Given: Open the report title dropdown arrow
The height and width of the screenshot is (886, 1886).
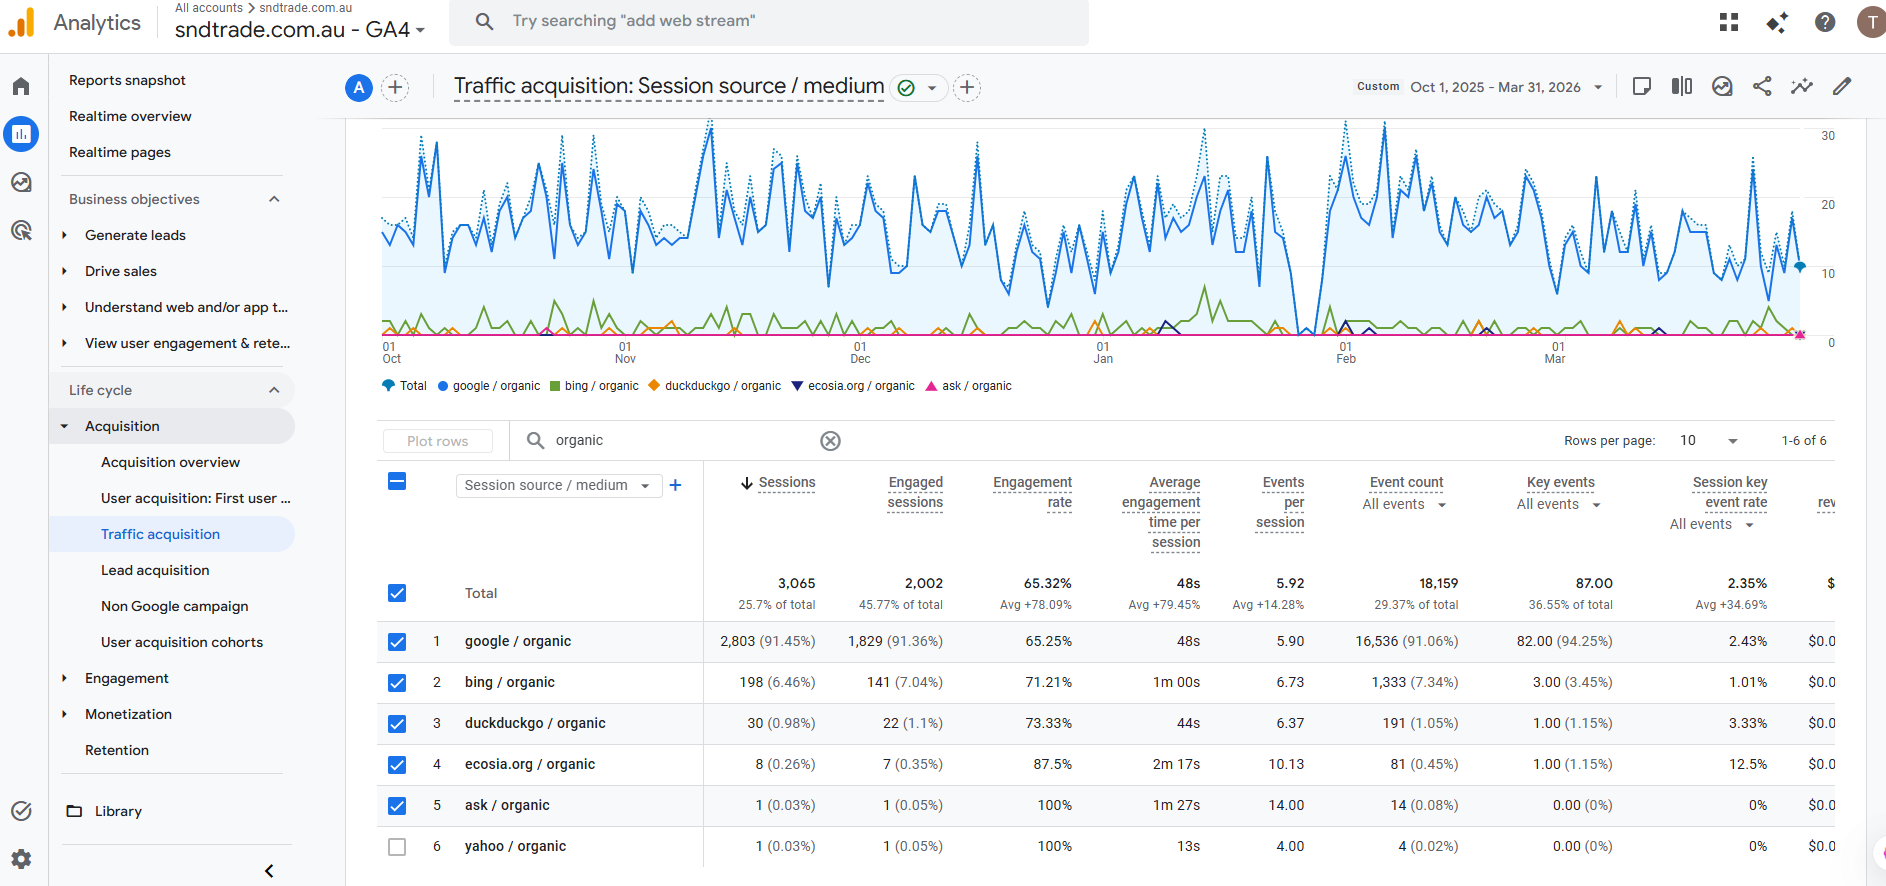Looking at the screenshot, I should 932,88.
